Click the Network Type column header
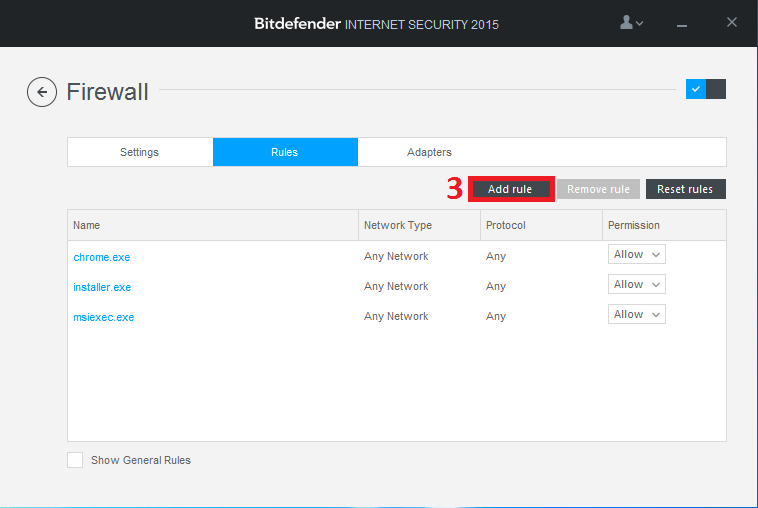This screenshot has height=508, width=758. 419,225
